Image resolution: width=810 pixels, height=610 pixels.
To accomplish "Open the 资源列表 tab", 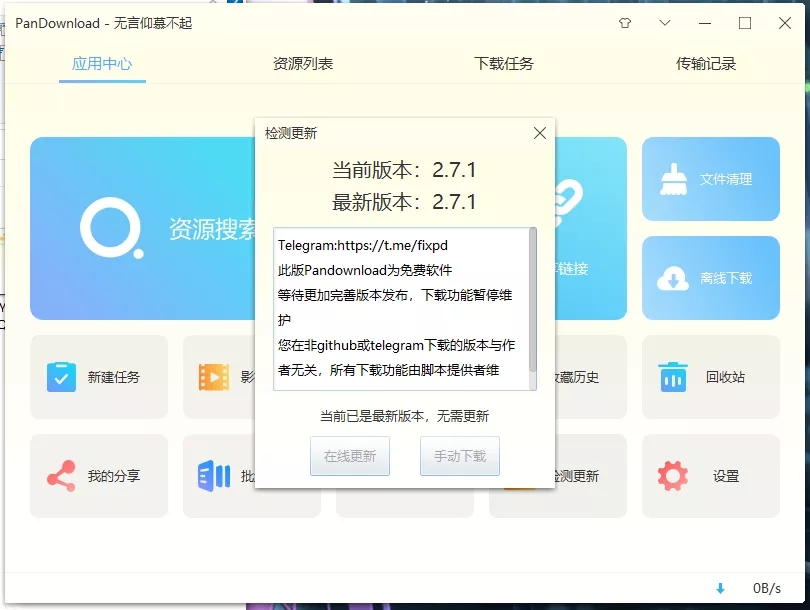I will pyautogui.click(x=303, y=64).
